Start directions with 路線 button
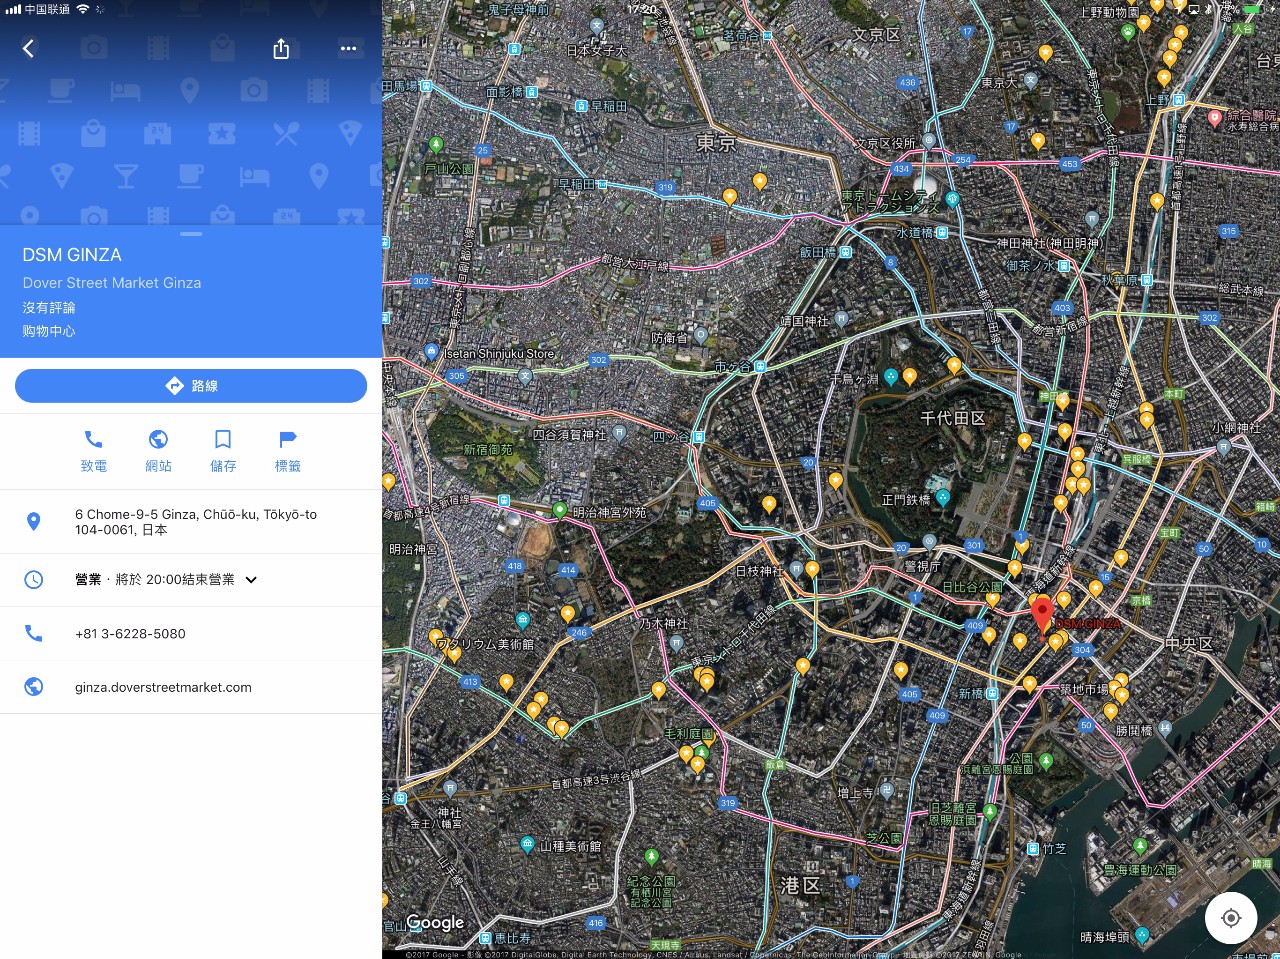This screenshot has width=1280, height=959. tap(191, 386)
